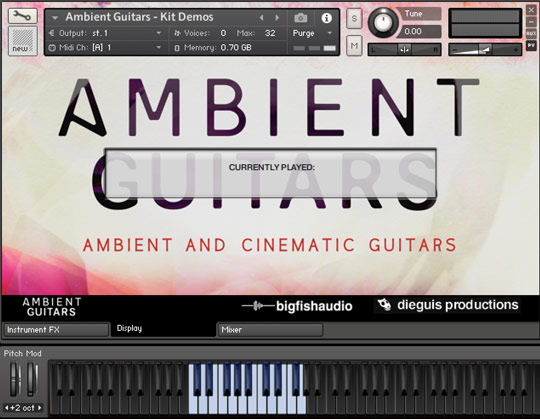Click the Voices count value 0
Viewport: 540px width, 419px height.
click(x=223, y=33)
